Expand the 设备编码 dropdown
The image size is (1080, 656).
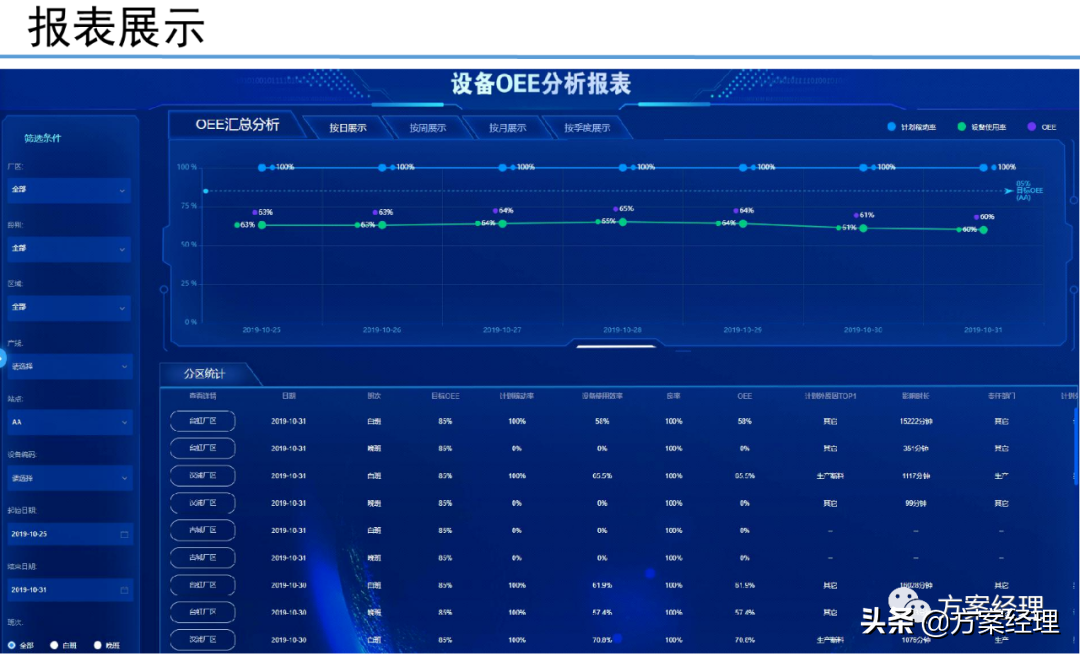[69, 478]
